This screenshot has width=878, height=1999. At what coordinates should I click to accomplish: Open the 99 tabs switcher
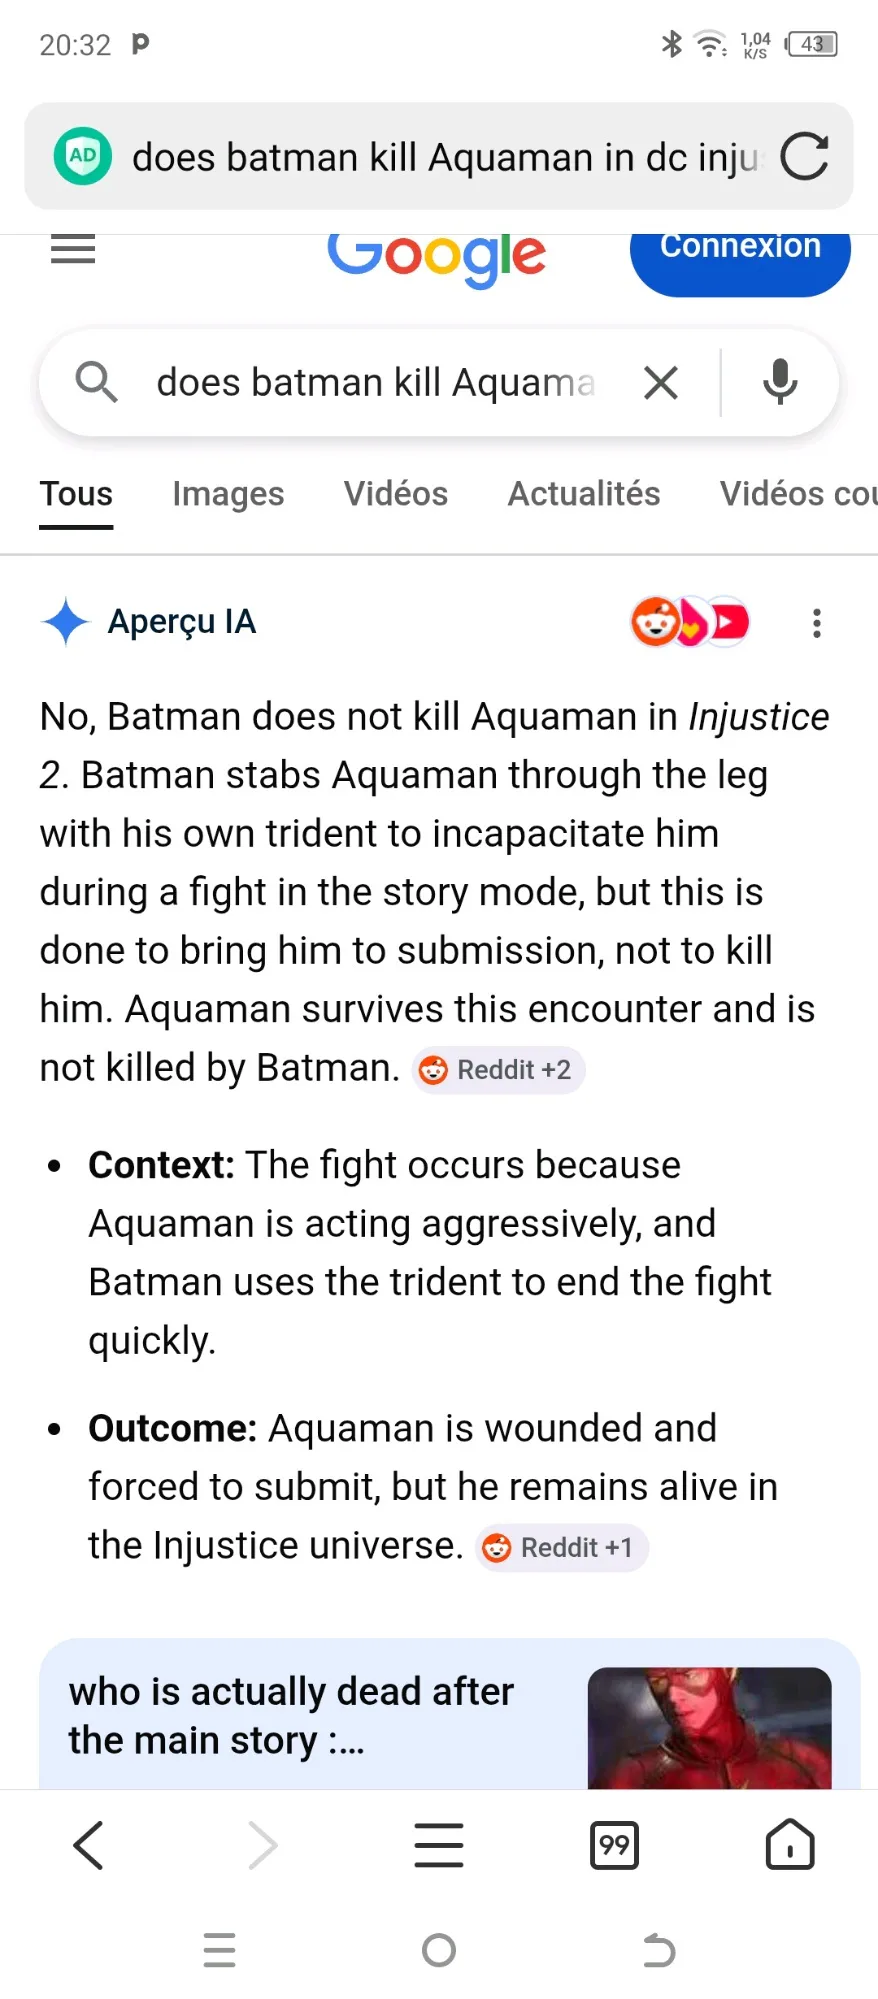coord(614,1845)
